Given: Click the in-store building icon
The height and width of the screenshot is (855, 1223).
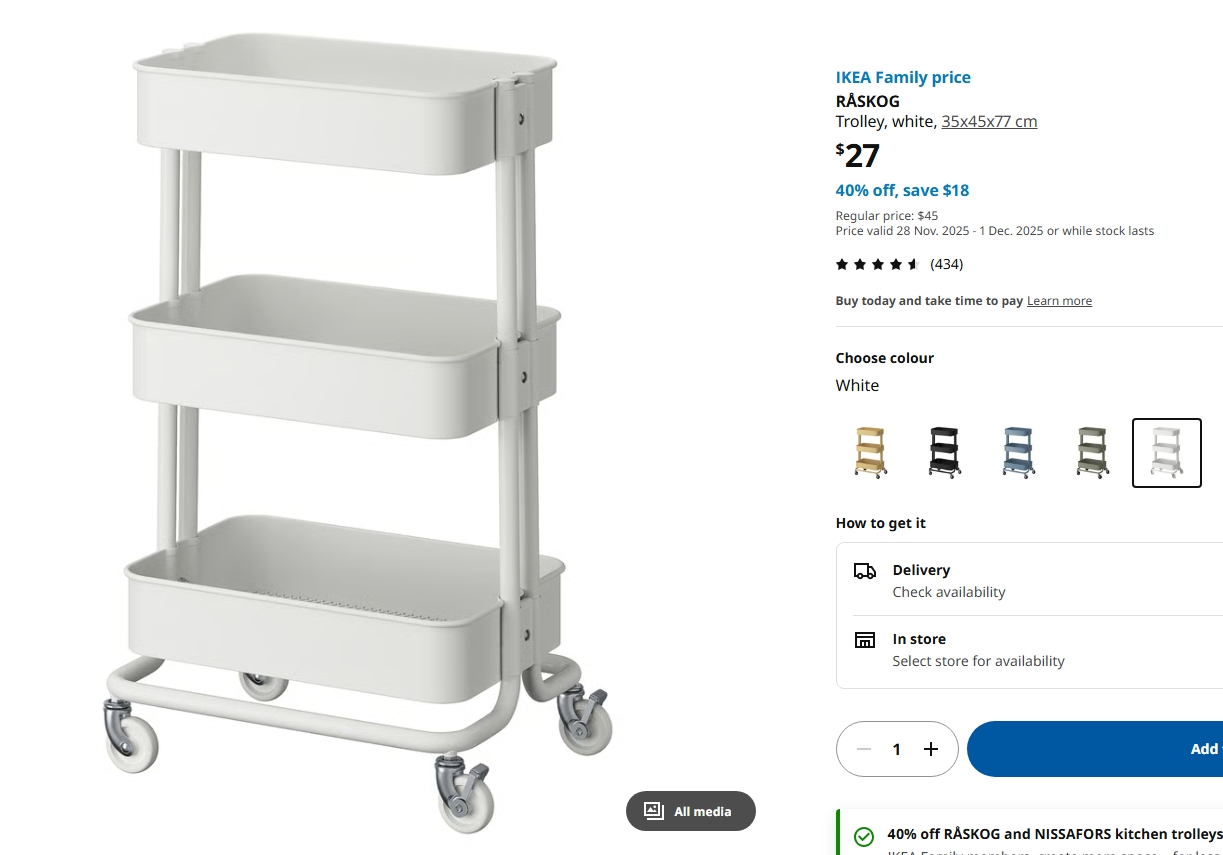Looking at the screenshot, I should [x=864, y=640].
